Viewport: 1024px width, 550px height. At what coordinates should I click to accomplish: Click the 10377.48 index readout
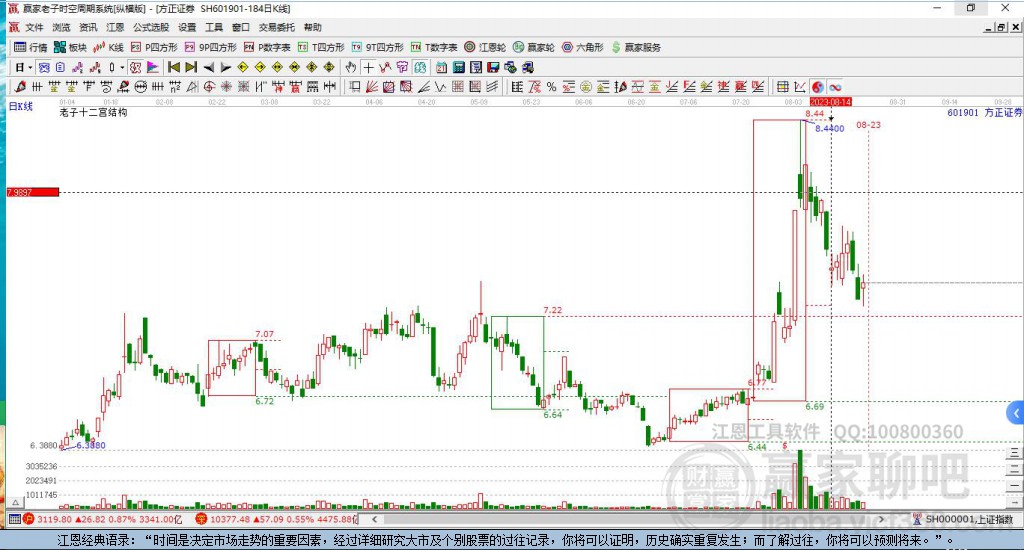coord(229,519)
